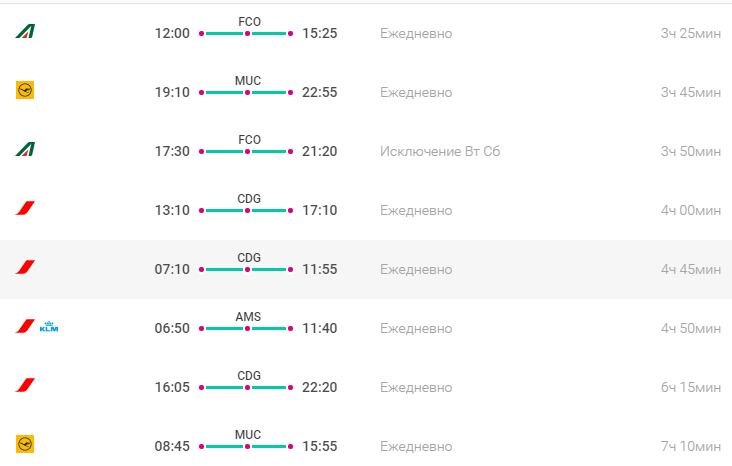This screenshot has width=732, height=466.
Task: Click Air France logo on 07:10 flight
Action: (25, 268)
